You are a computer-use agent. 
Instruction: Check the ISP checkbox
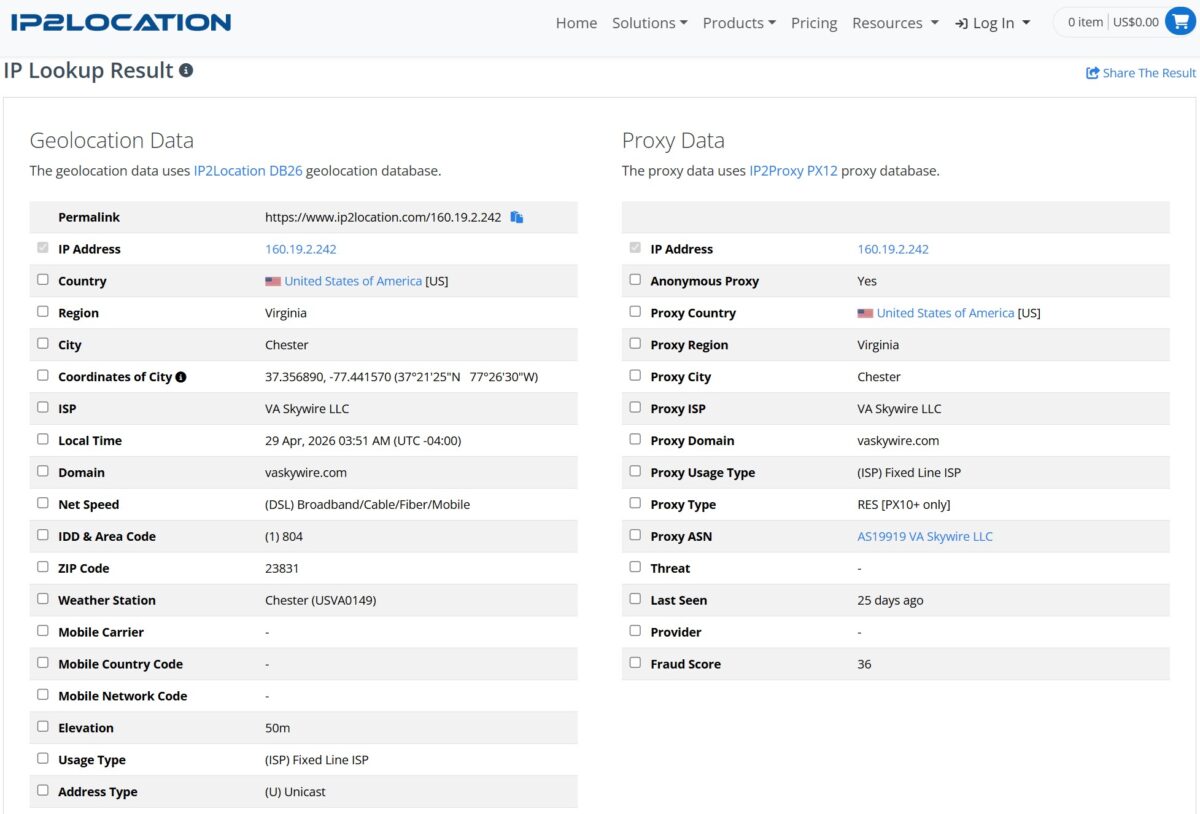pos(43,408)
